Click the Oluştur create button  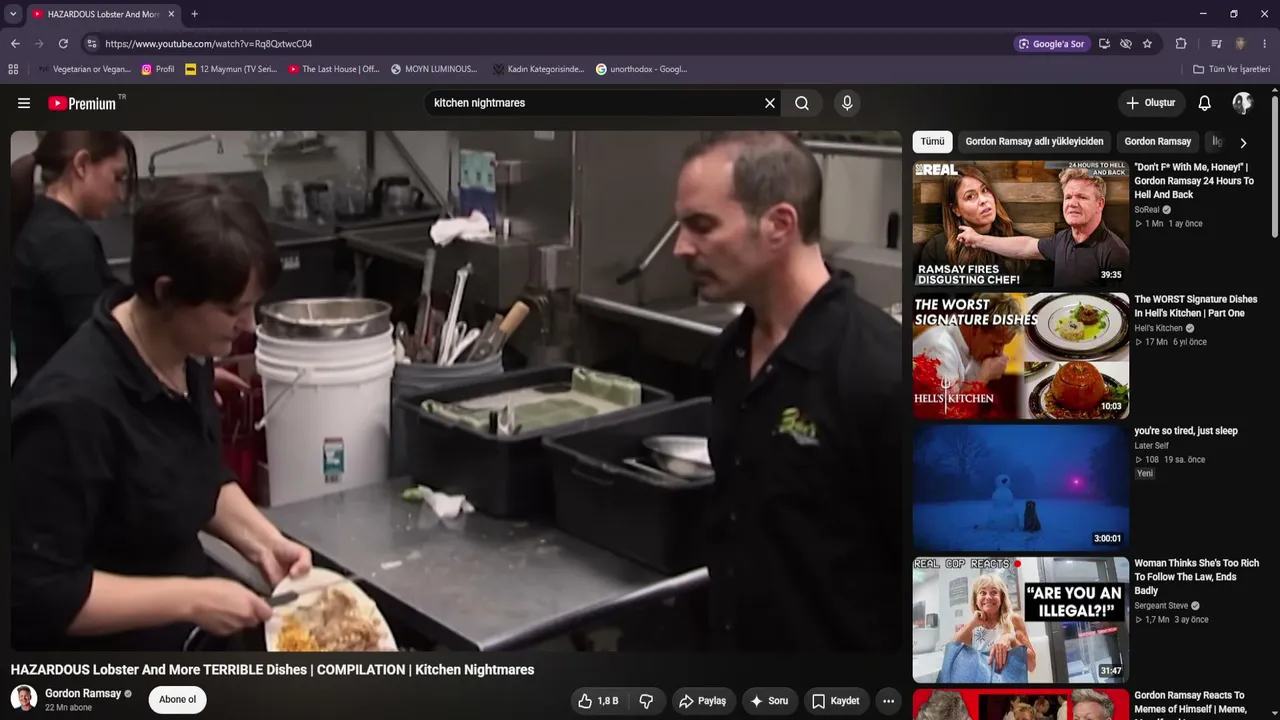point(1151,103)
